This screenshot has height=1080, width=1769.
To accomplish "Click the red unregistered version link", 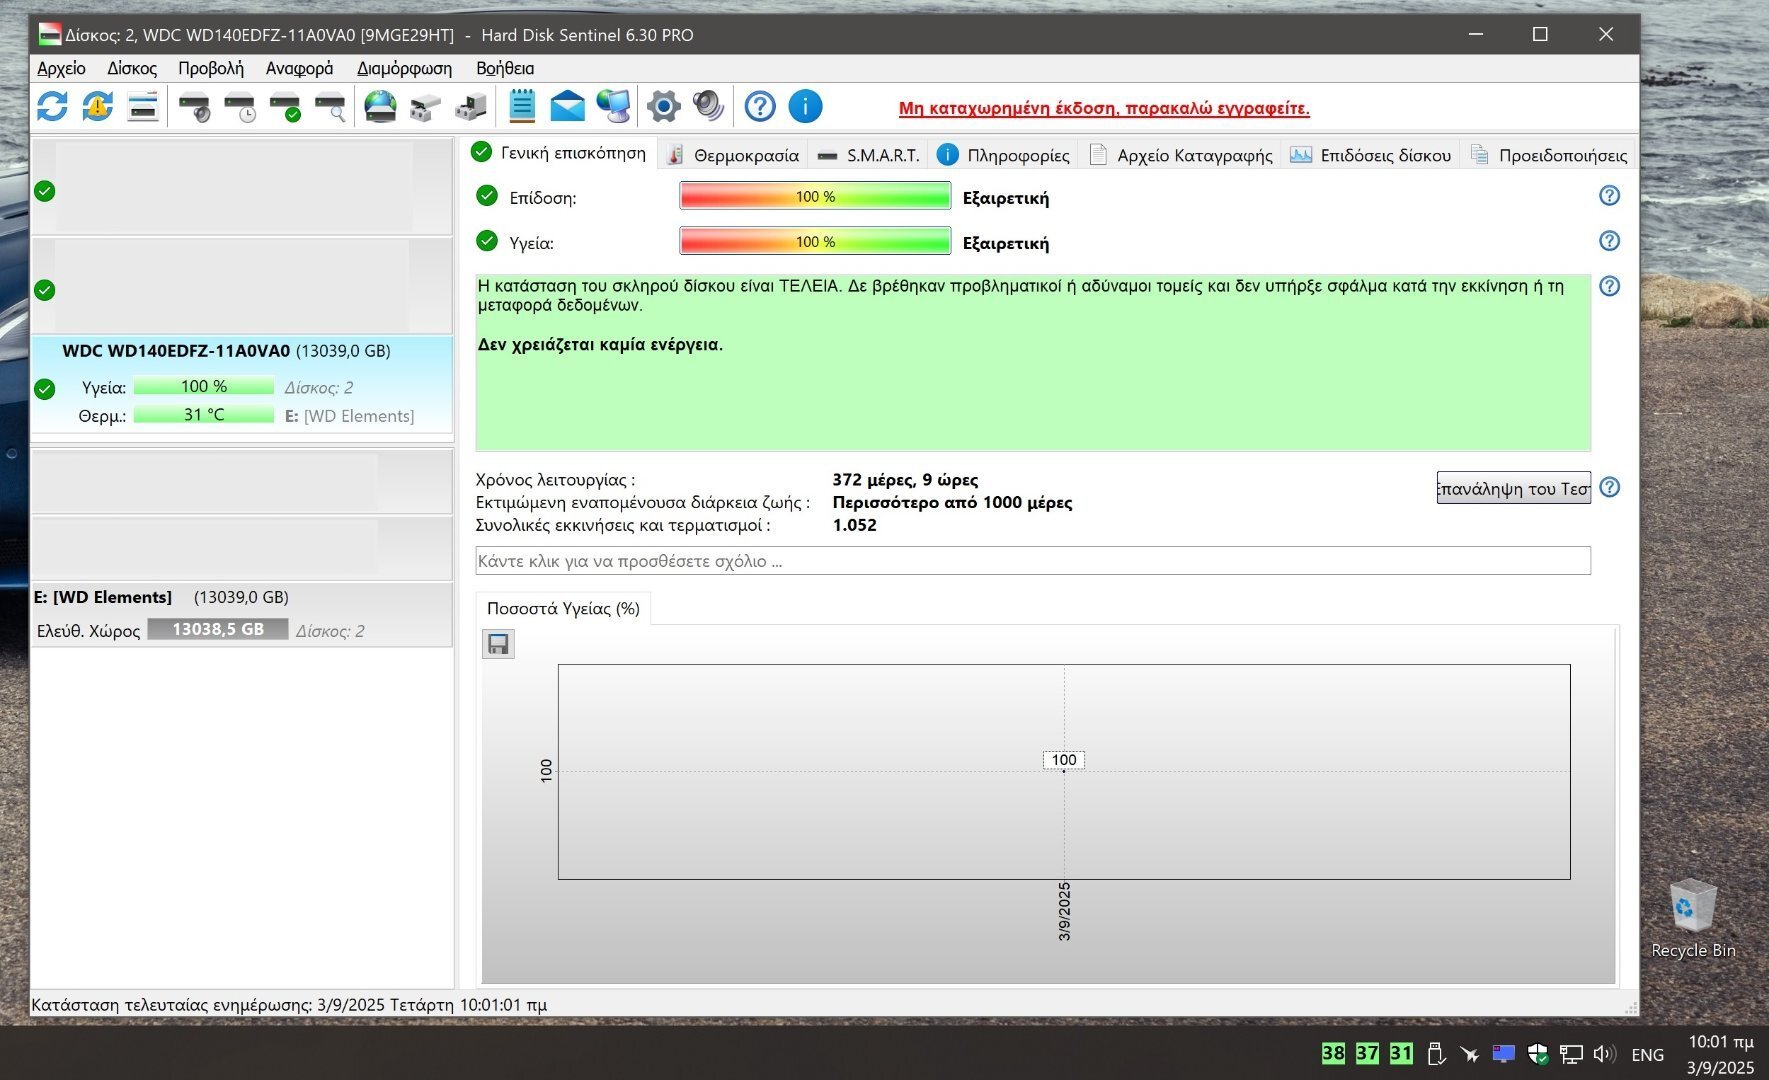I will [x=1104, y=108].
